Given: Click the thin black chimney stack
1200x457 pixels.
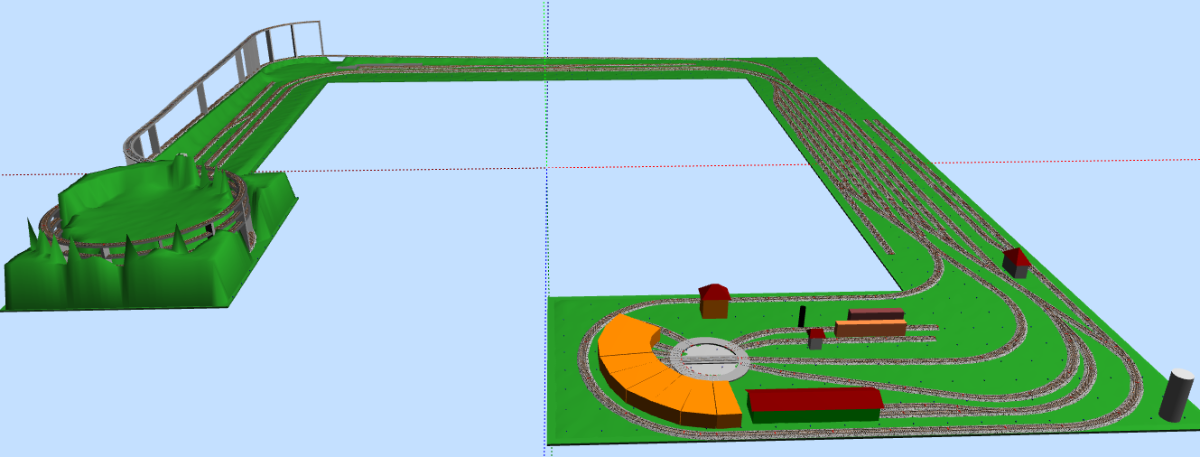Looking at the screenshot, I should point(801,316).
